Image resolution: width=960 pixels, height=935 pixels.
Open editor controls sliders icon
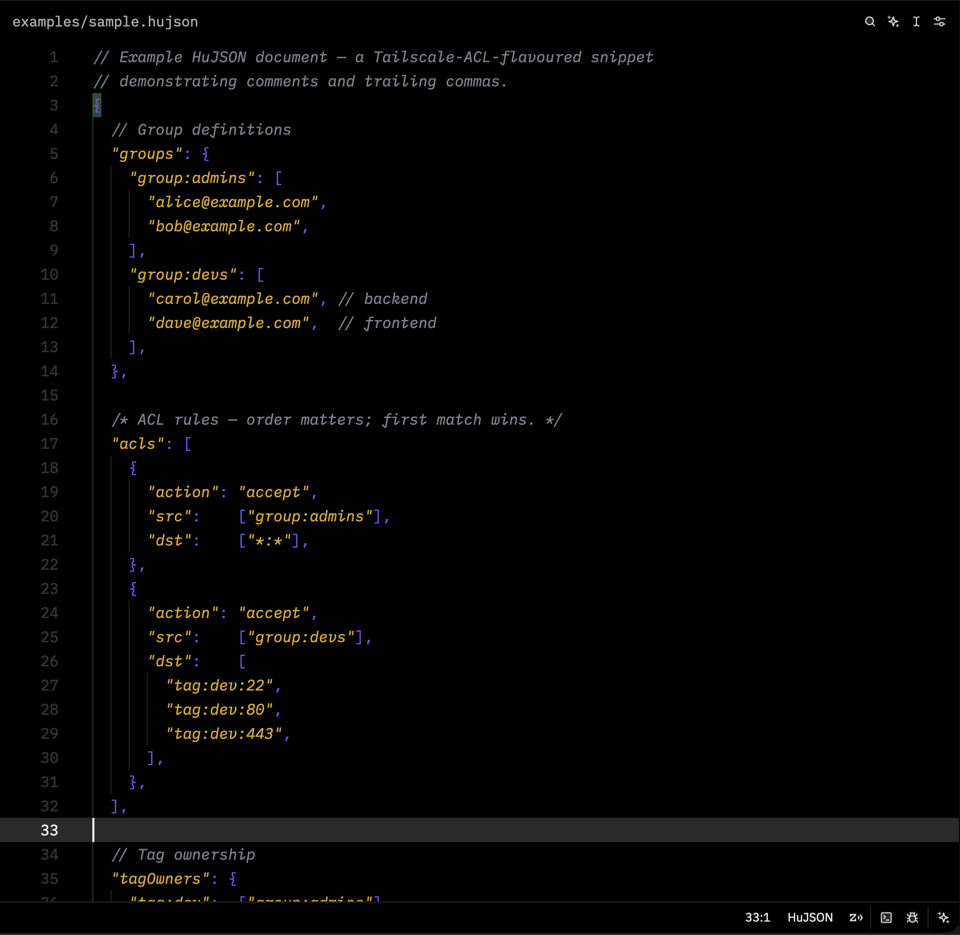coord(939,22)
